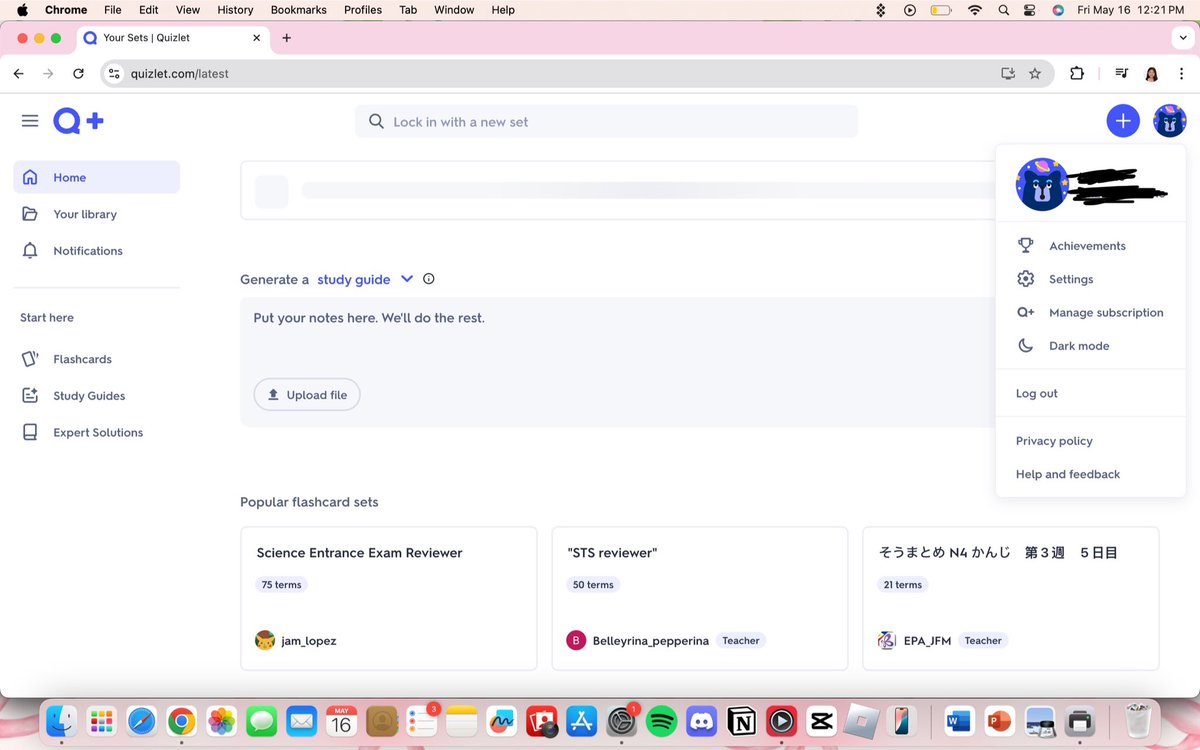Close the Your Sets Quizlet tab
Screen dimensions: 1200x750
256,38
